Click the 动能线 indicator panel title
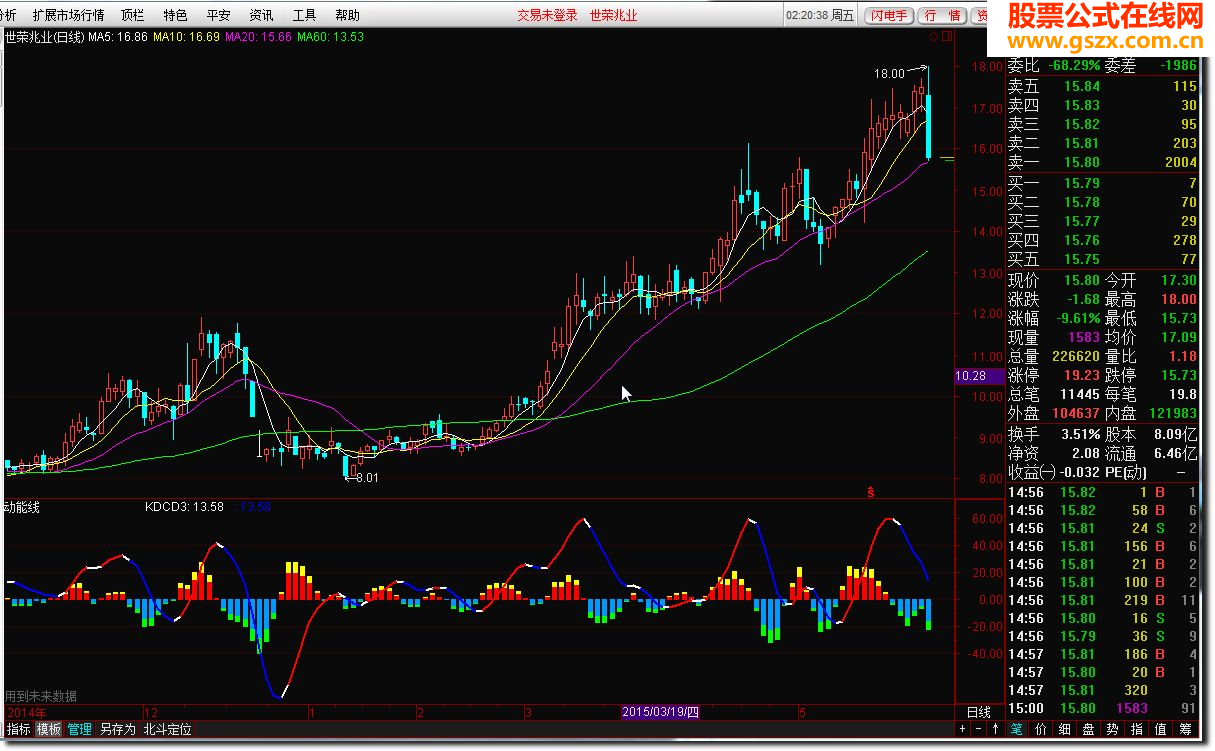 click(21, 507)
